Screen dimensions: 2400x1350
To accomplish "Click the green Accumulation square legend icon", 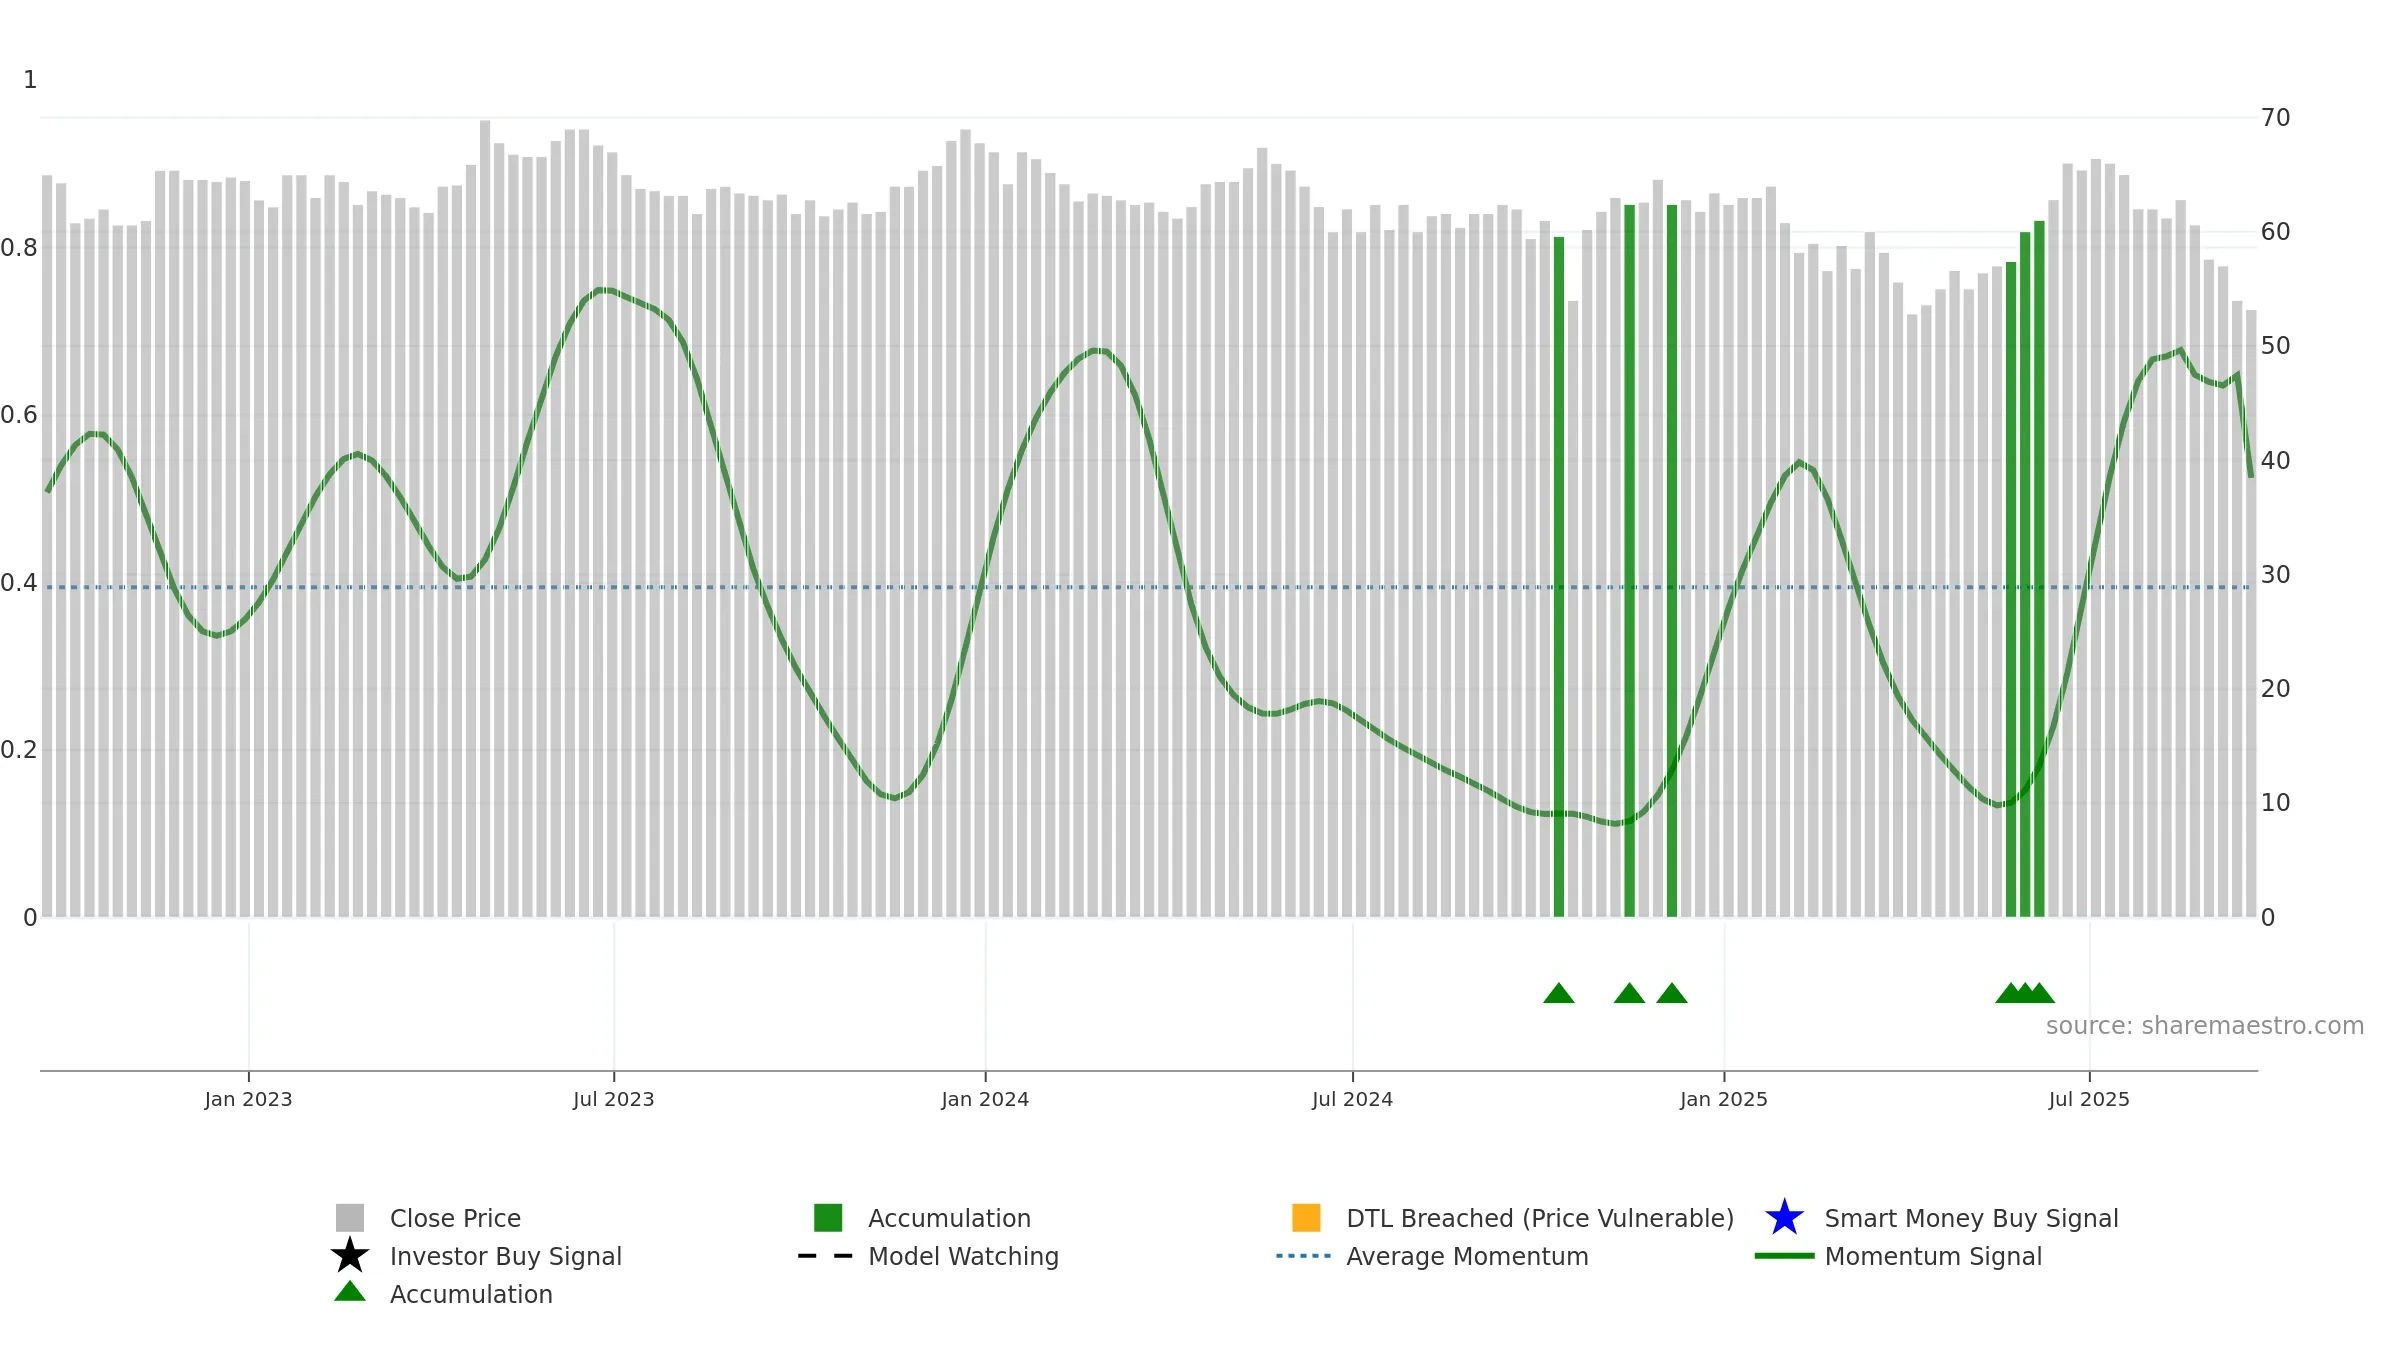I will click(828, 1218).
